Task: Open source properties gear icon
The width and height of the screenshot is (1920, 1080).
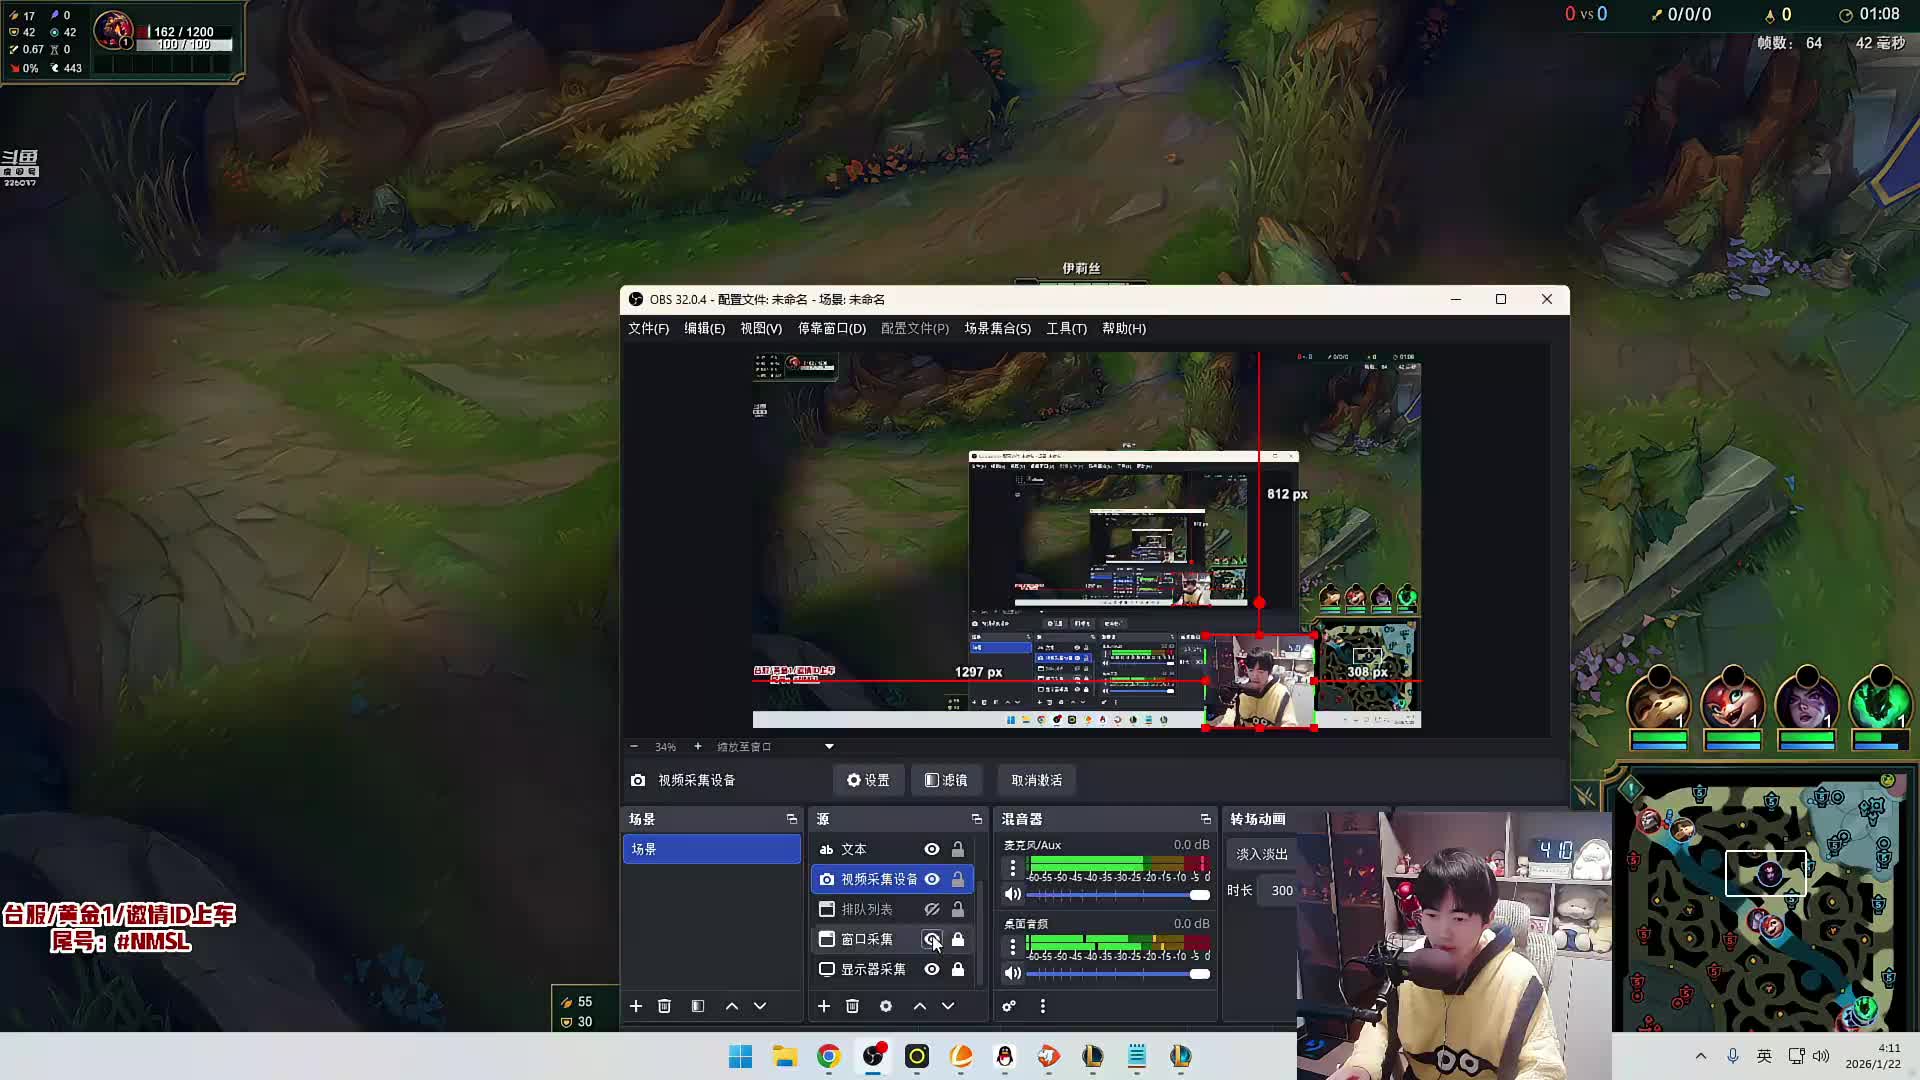Action: point(886,1006)
